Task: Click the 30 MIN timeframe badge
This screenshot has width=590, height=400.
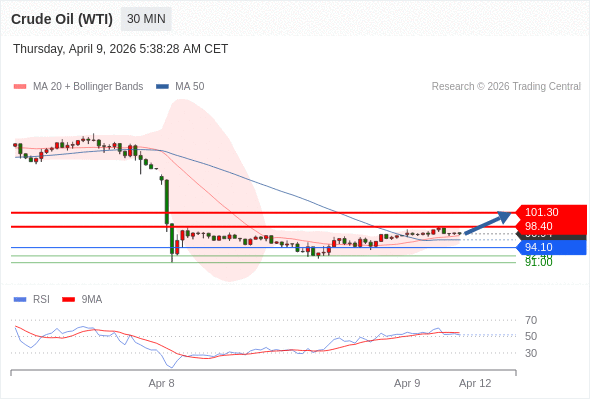Action: tap(146, 19)
